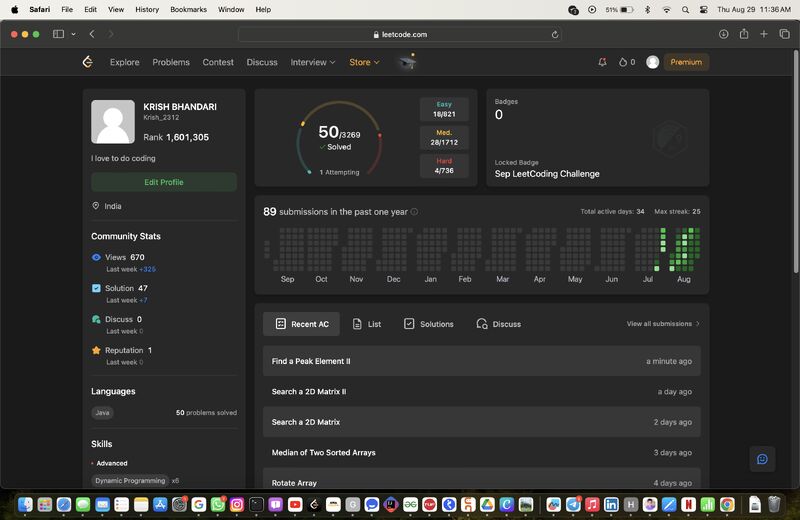Click the Edit Profile button

pos(164,182)
